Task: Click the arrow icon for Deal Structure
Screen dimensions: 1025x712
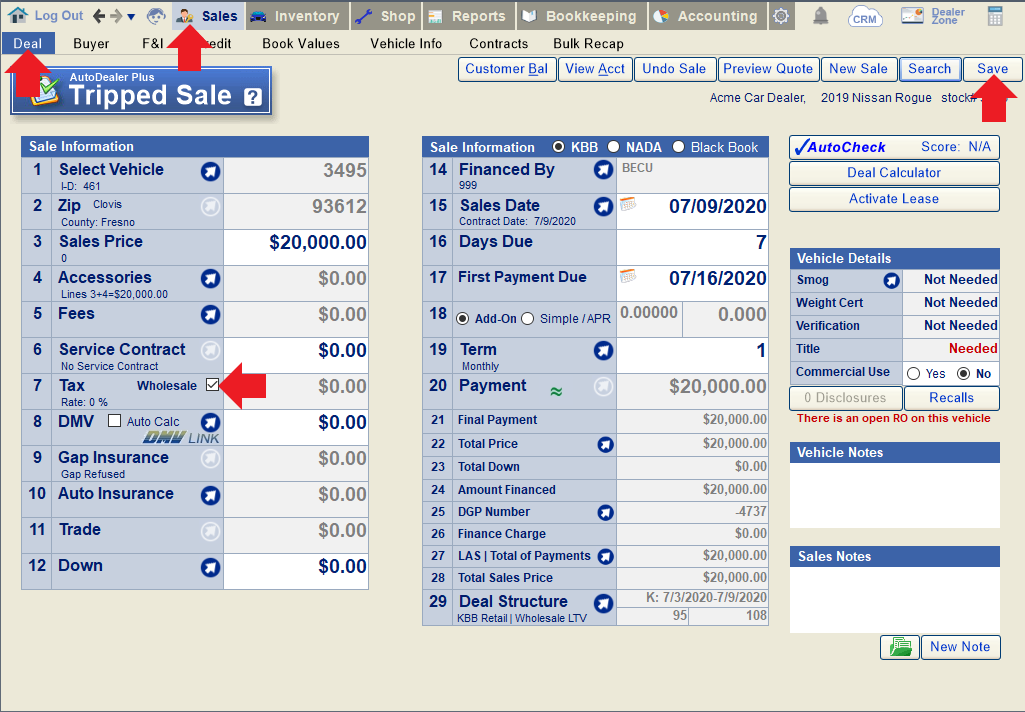Action: [x=603, y=603]
